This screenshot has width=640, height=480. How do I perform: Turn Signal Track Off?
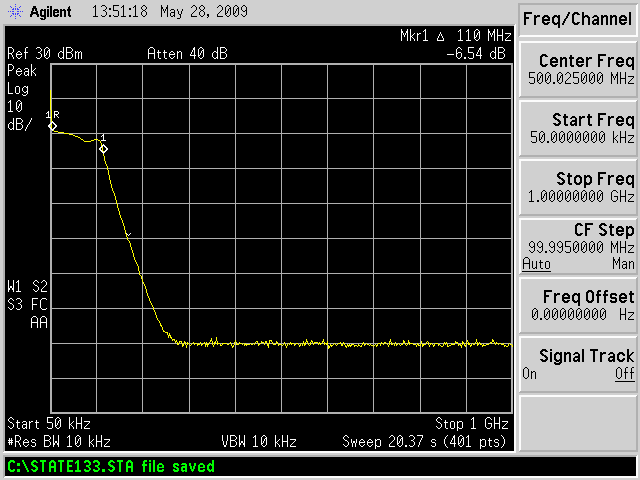[625, 374]
